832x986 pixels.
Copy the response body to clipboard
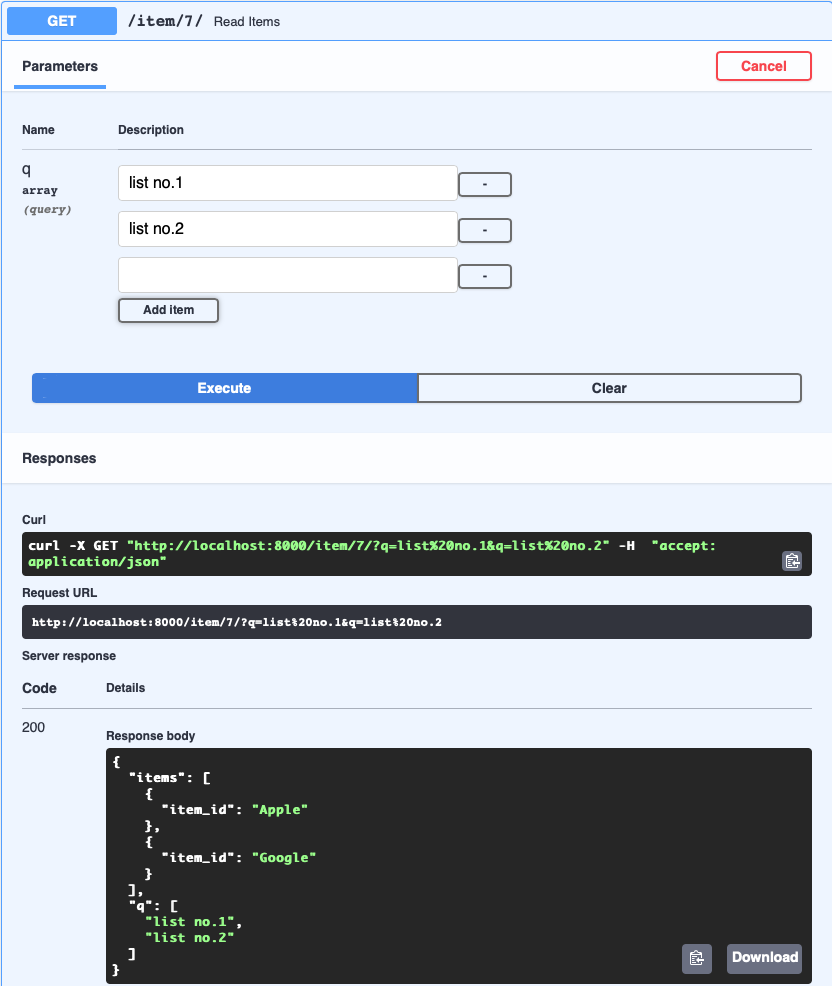click(x=697, y=958)
